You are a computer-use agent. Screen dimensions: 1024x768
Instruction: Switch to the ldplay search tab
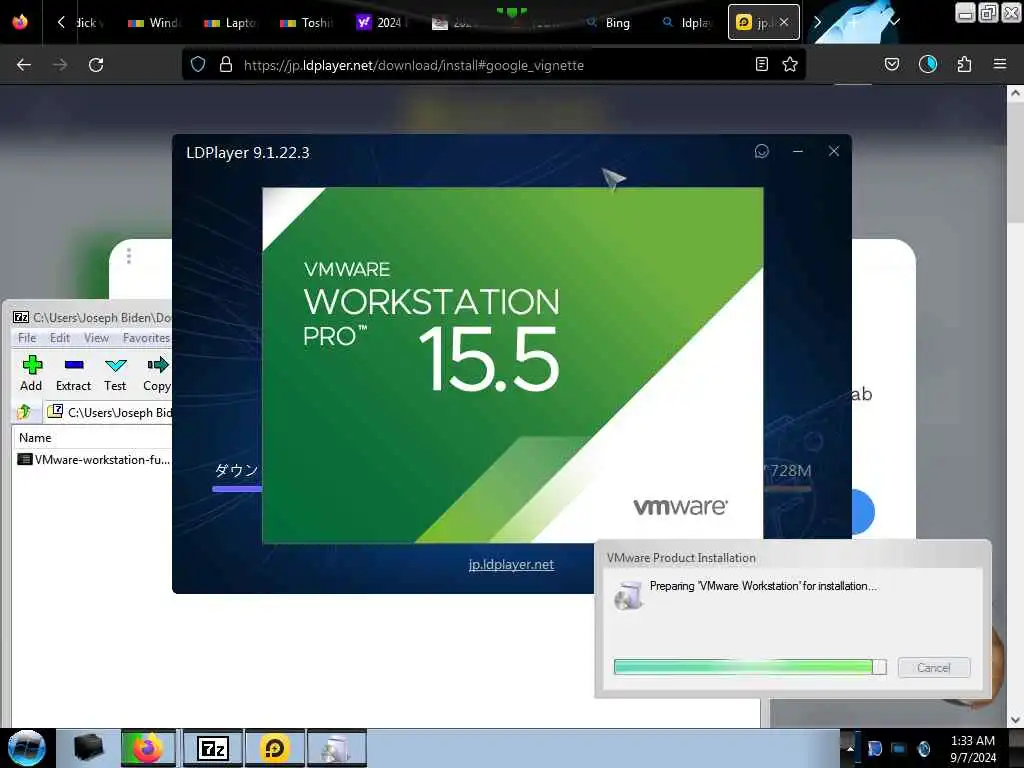tap(686, 23)
